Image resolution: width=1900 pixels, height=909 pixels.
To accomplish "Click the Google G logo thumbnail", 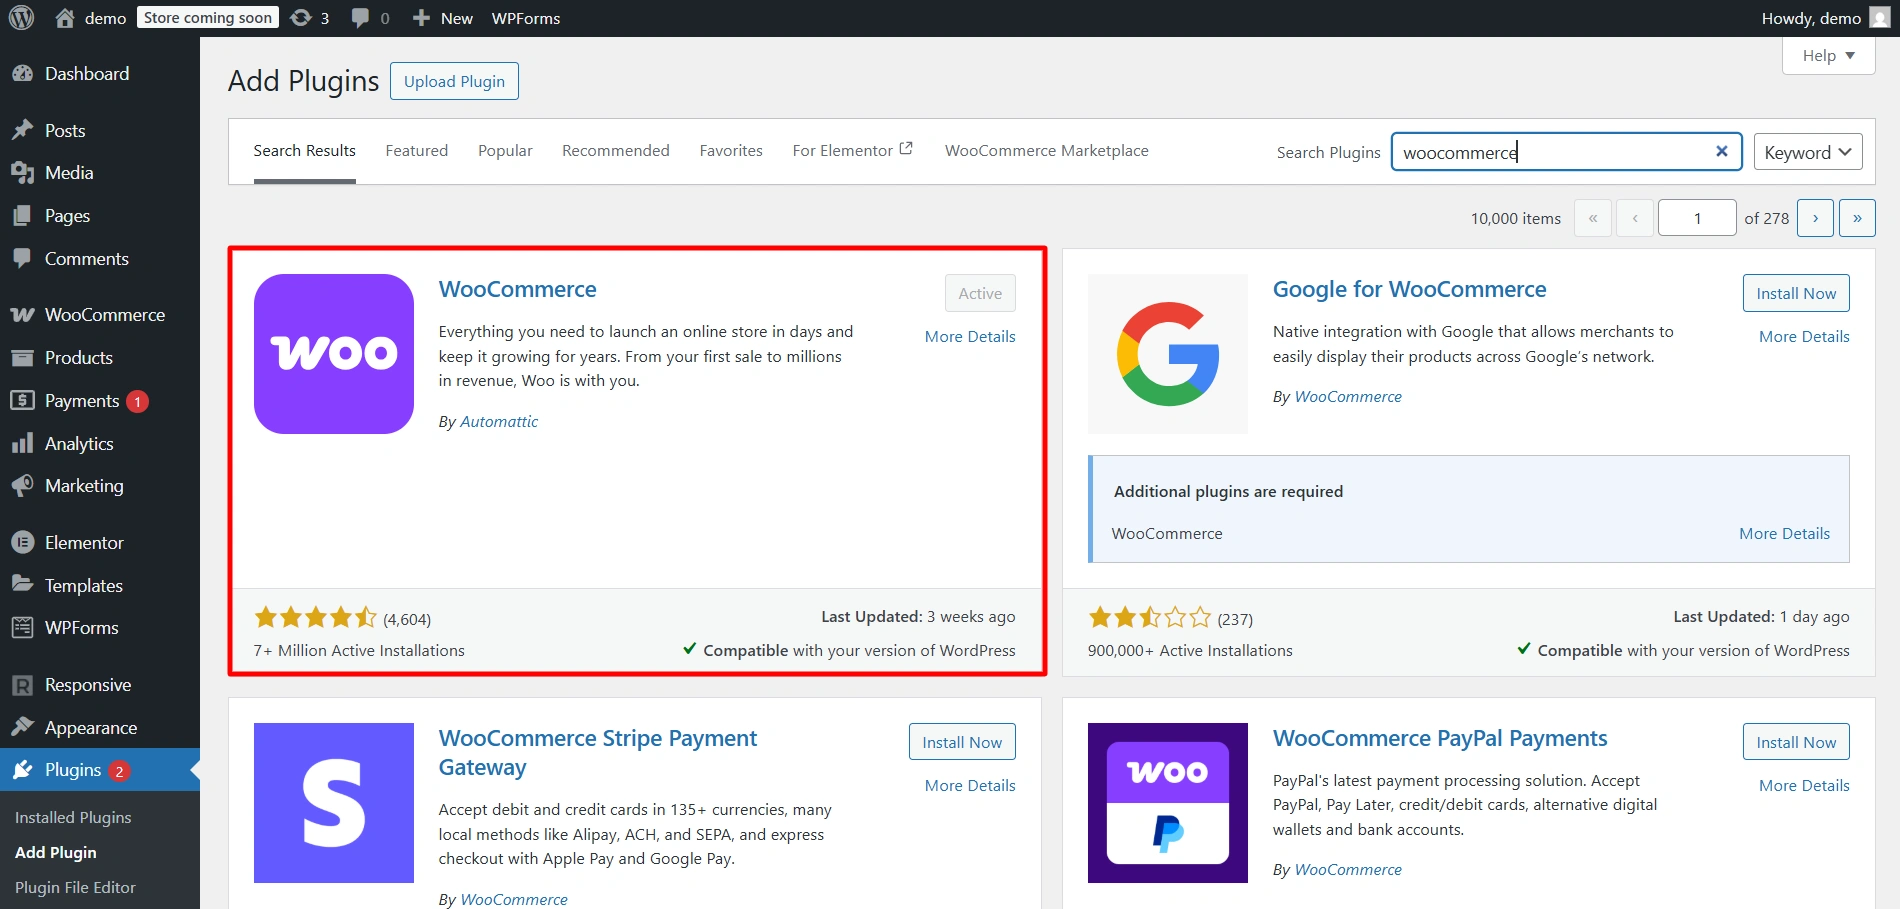I will (1168, 354).
